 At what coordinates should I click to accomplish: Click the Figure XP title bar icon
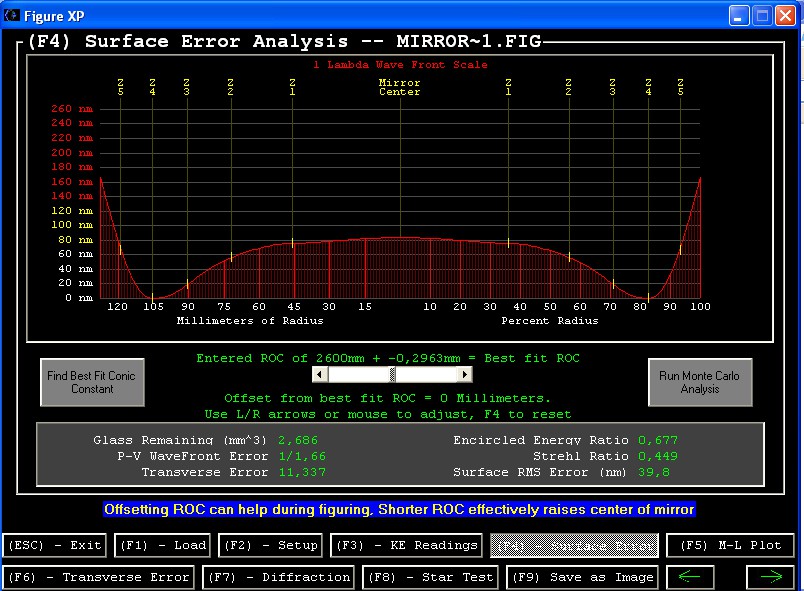[11, 15]
